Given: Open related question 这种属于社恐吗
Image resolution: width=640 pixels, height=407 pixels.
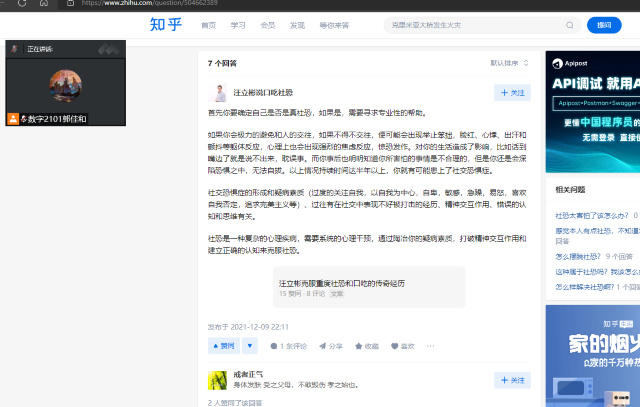Looking at the screenshot, I should (x=598, y=271).
